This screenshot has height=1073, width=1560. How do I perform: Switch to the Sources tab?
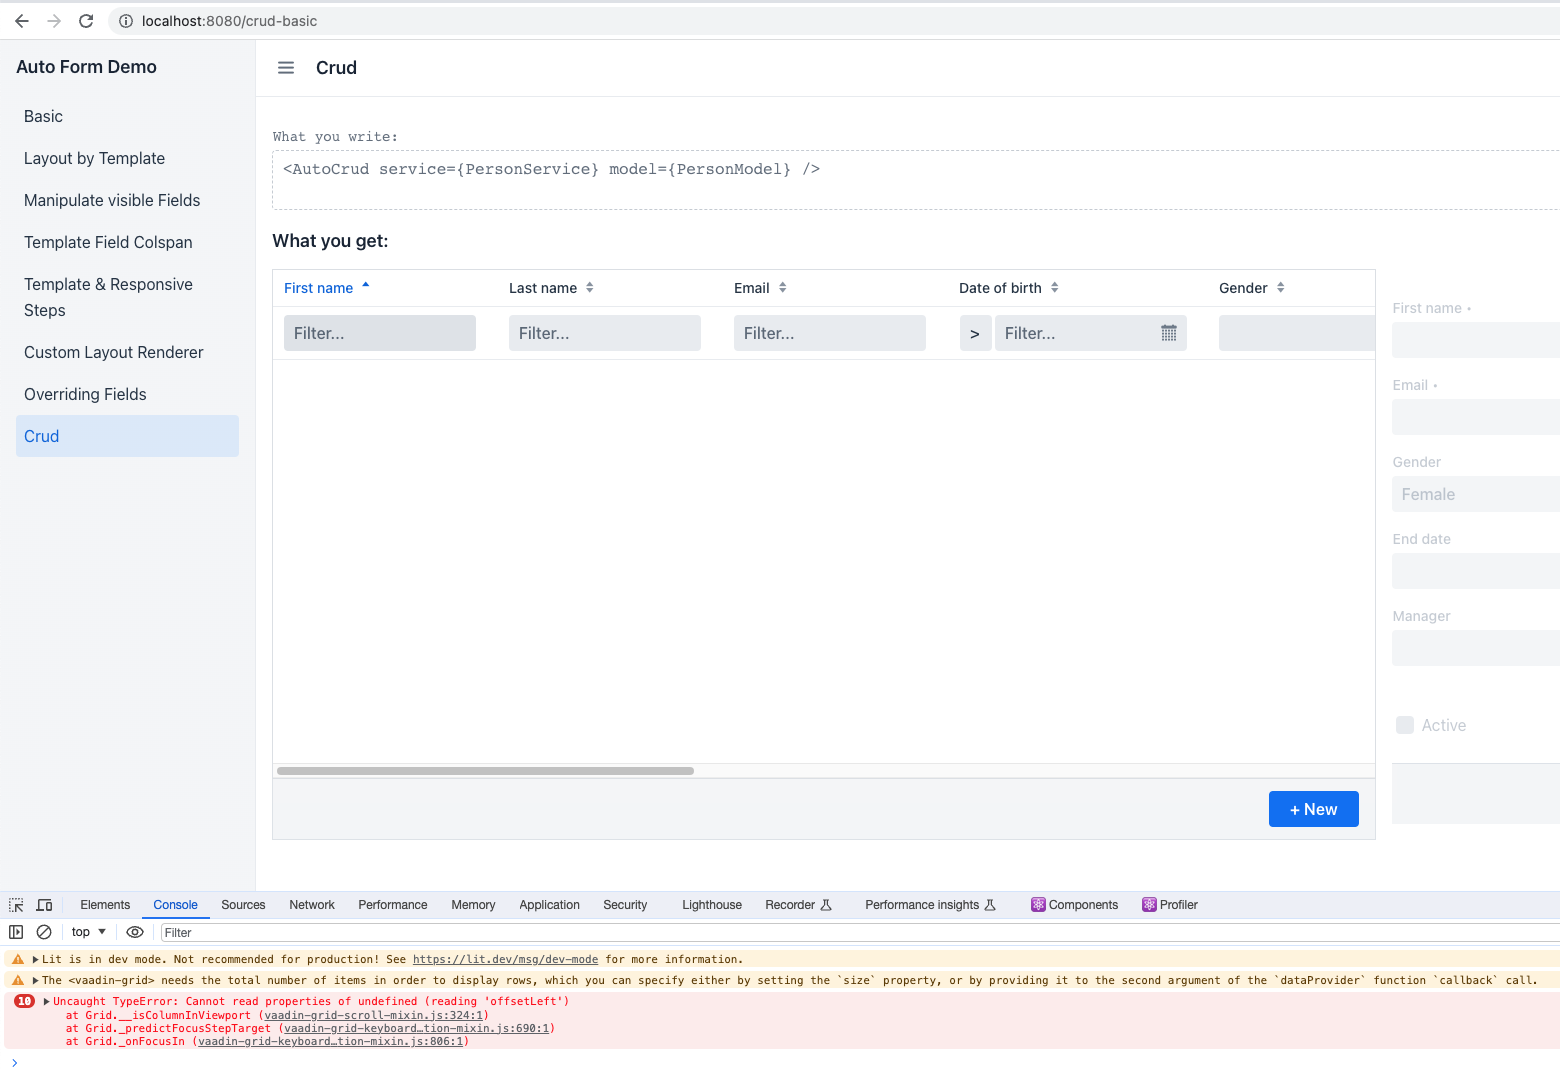[243, 904]
